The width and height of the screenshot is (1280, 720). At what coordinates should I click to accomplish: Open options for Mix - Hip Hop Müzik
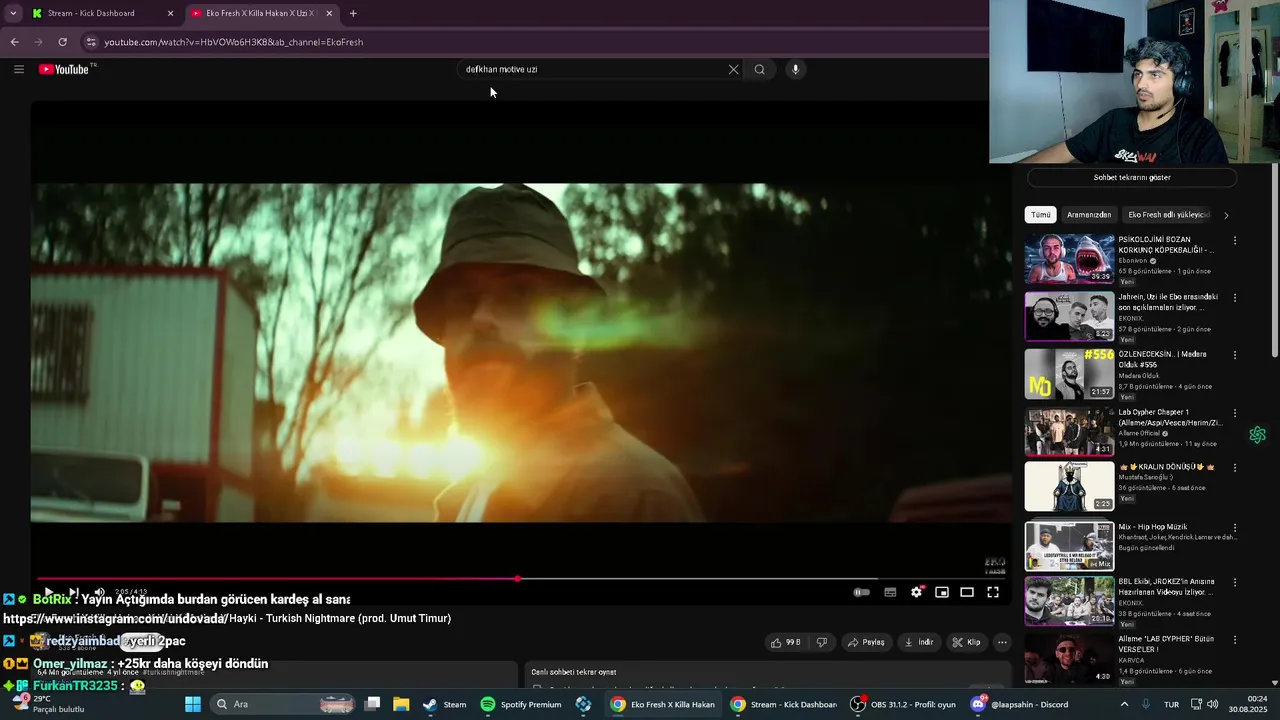click(x=1235, y=528)
